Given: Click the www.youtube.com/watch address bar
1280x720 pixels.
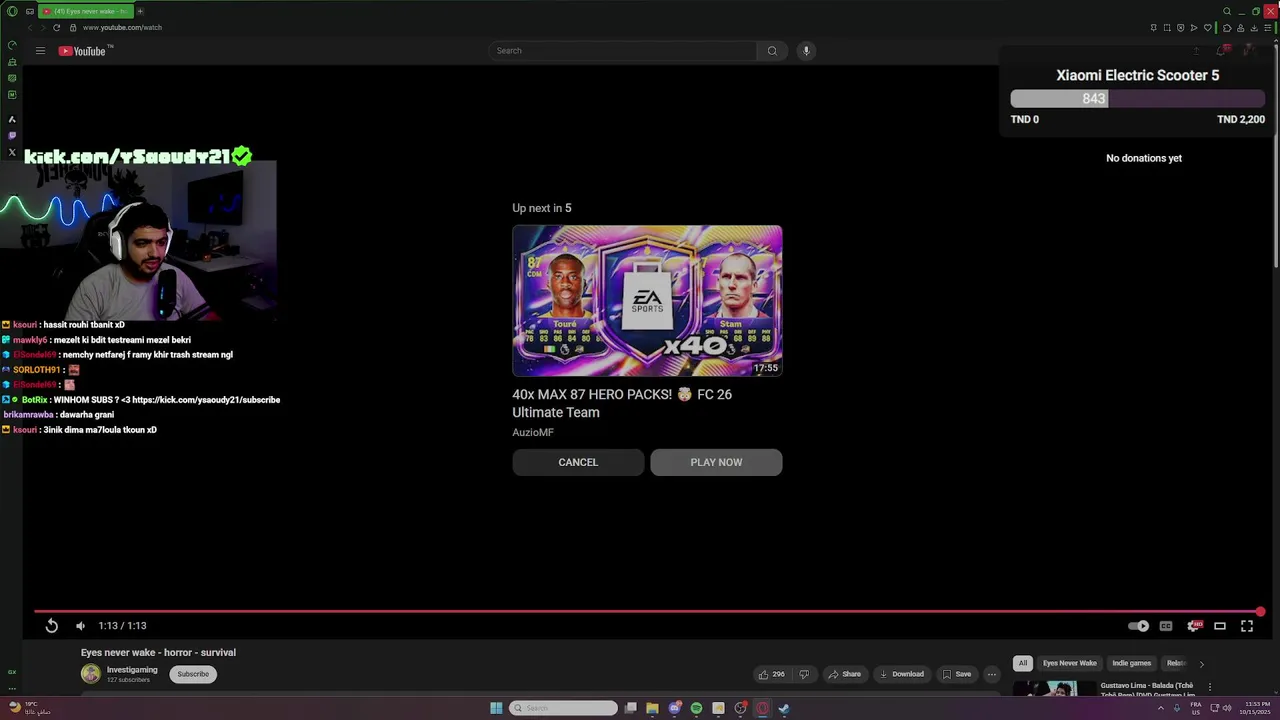Looking at the screenshot, I should 122,28.
